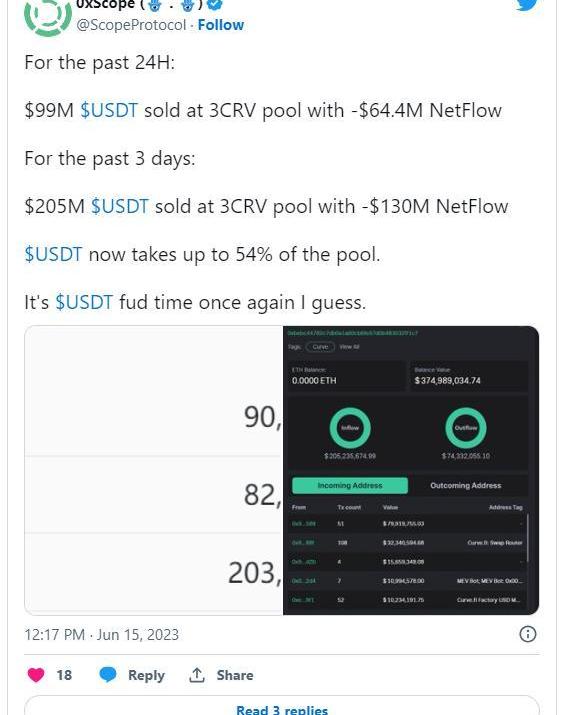Viewport: 565px width, 715px height.
Task: Click the share arrow icon
Action: pyautogui.click(x=197, y=675)
